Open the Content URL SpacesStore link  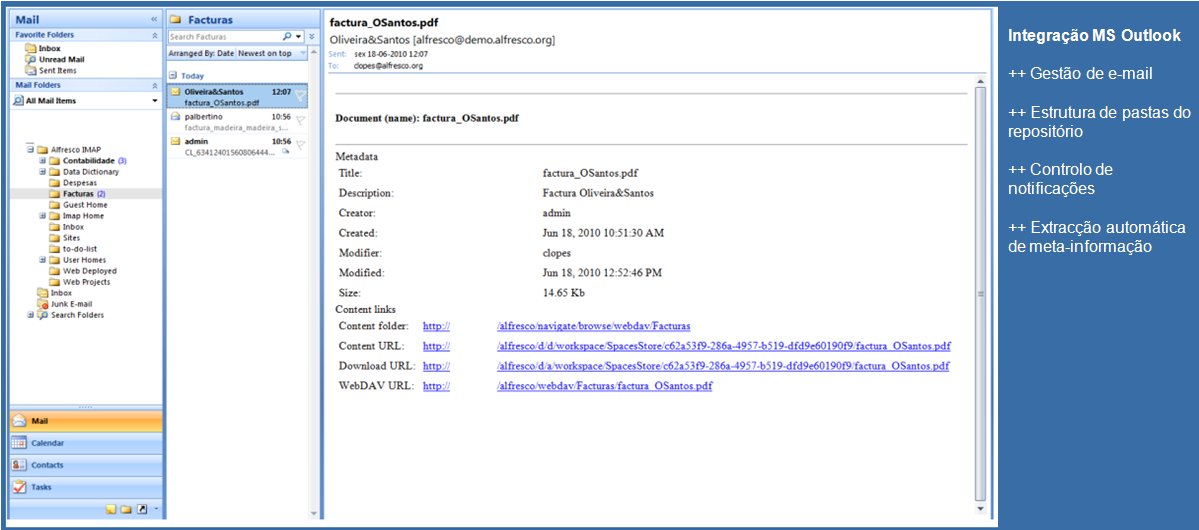pyautogui.click(x=724, y=346)
